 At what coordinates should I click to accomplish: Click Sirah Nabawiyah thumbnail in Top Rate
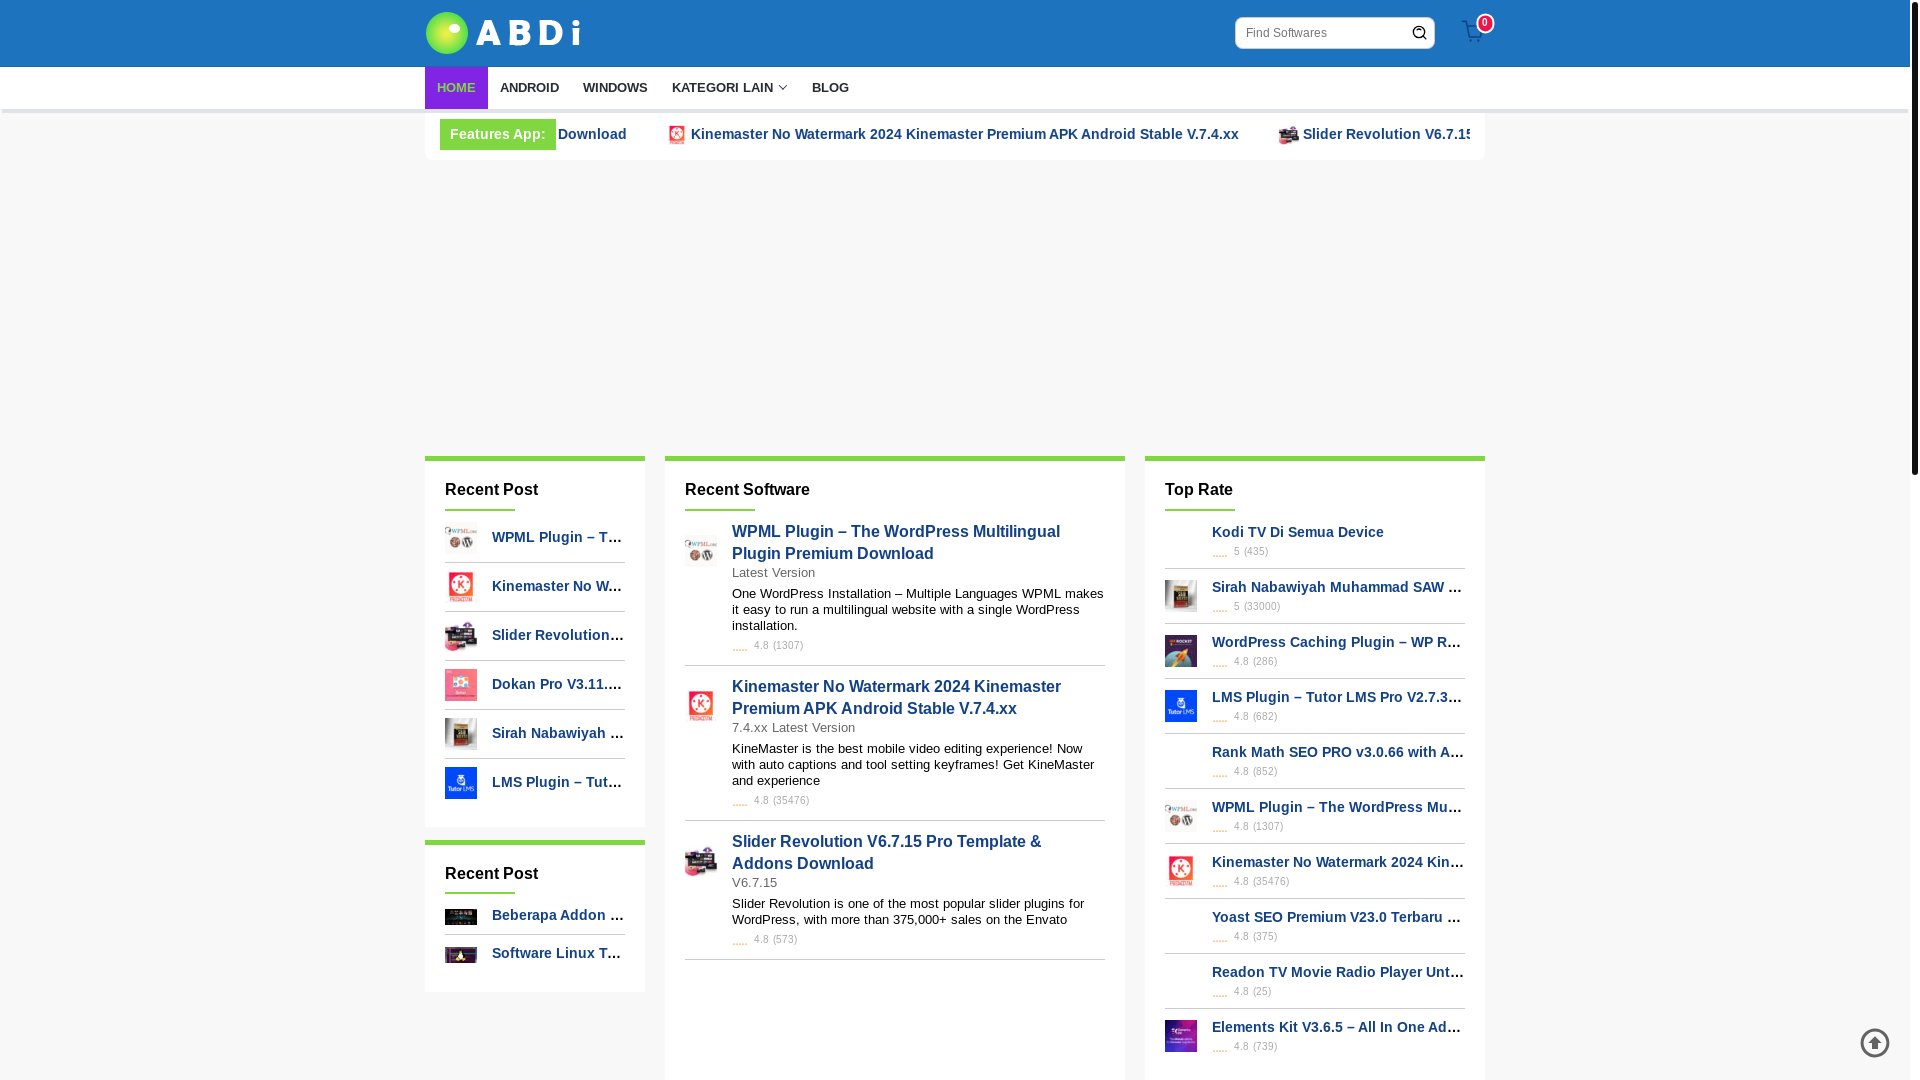(1181, 596)
